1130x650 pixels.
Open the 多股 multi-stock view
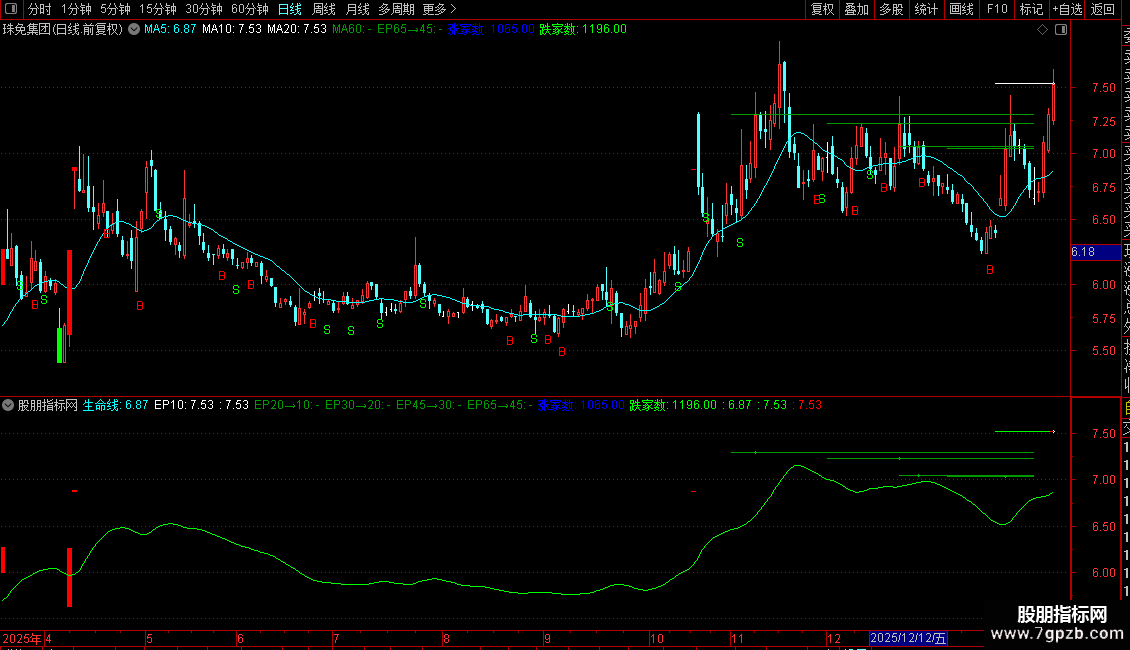click(891, 9)
